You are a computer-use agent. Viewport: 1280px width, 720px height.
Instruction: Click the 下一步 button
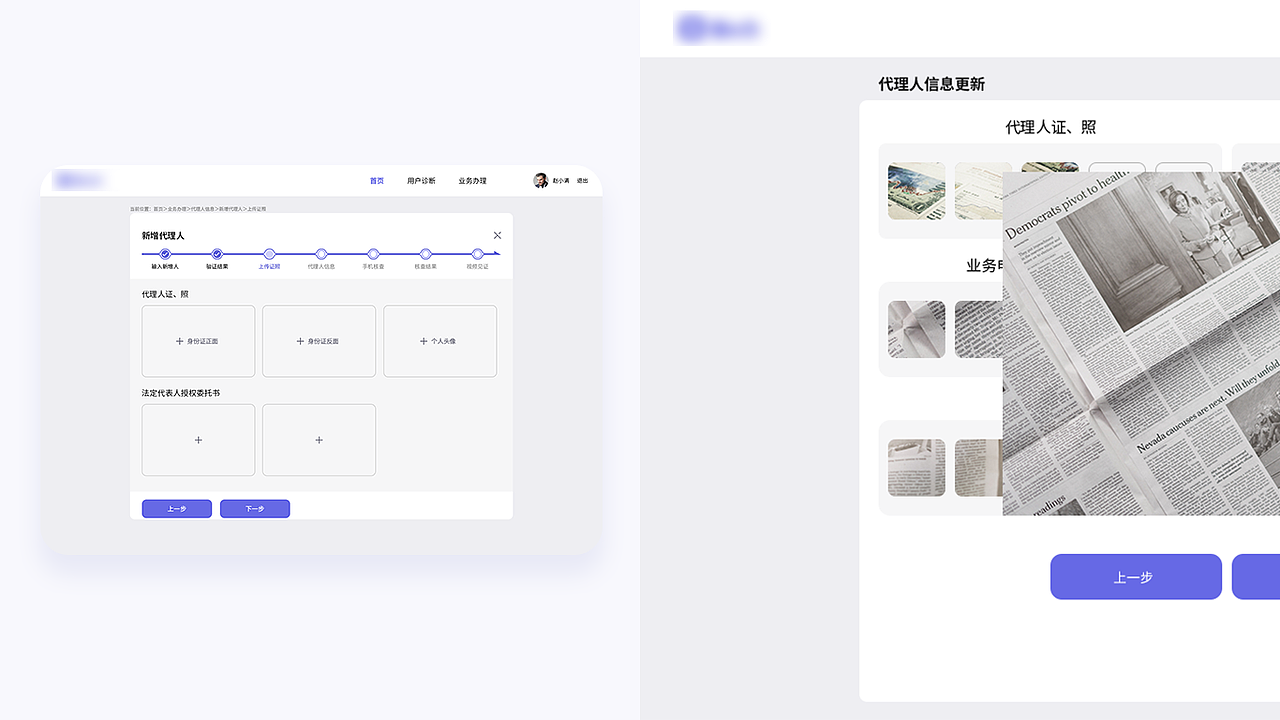[255, 508]
